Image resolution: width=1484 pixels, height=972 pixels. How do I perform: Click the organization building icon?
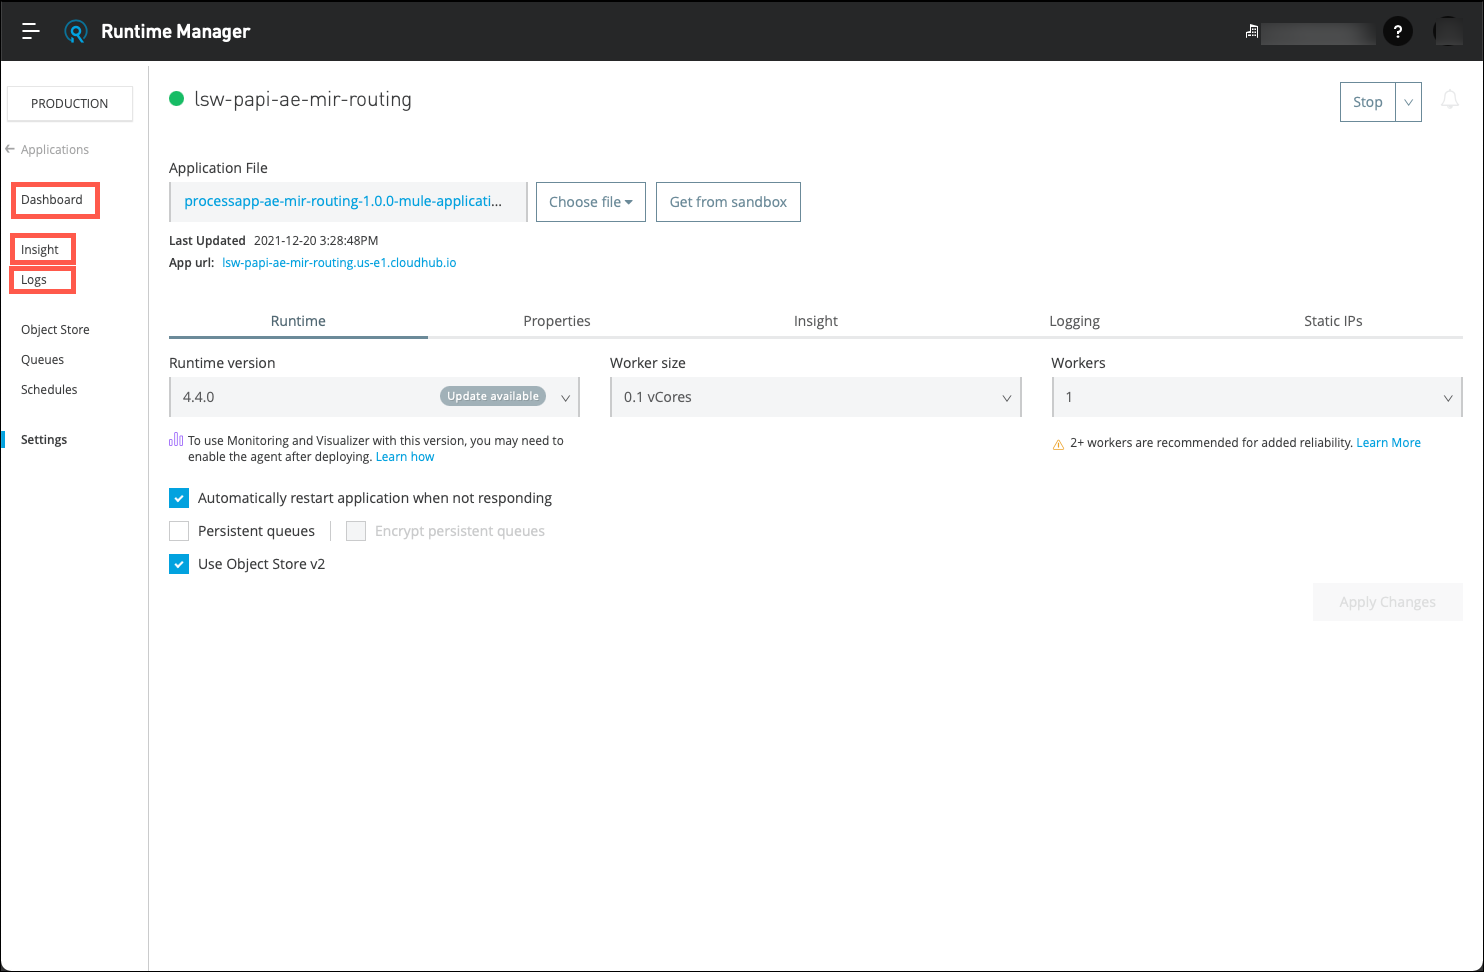point(1251,32)
